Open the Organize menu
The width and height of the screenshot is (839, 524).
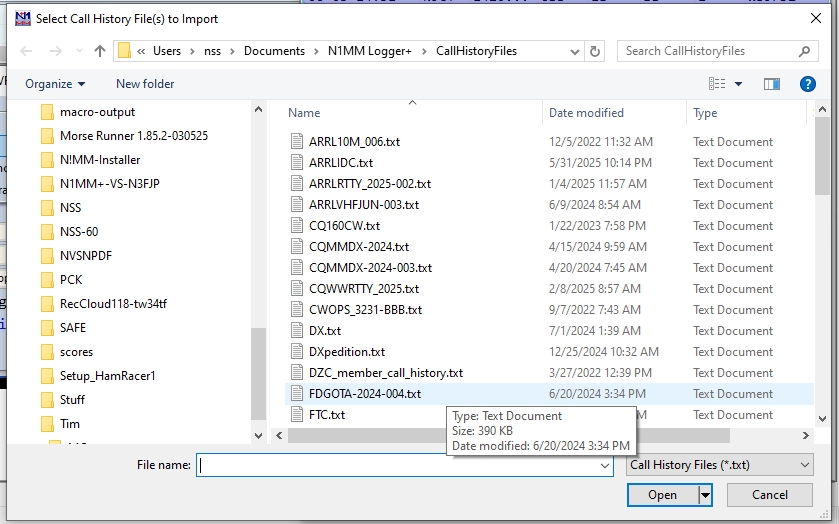click(x=55, y=84)
